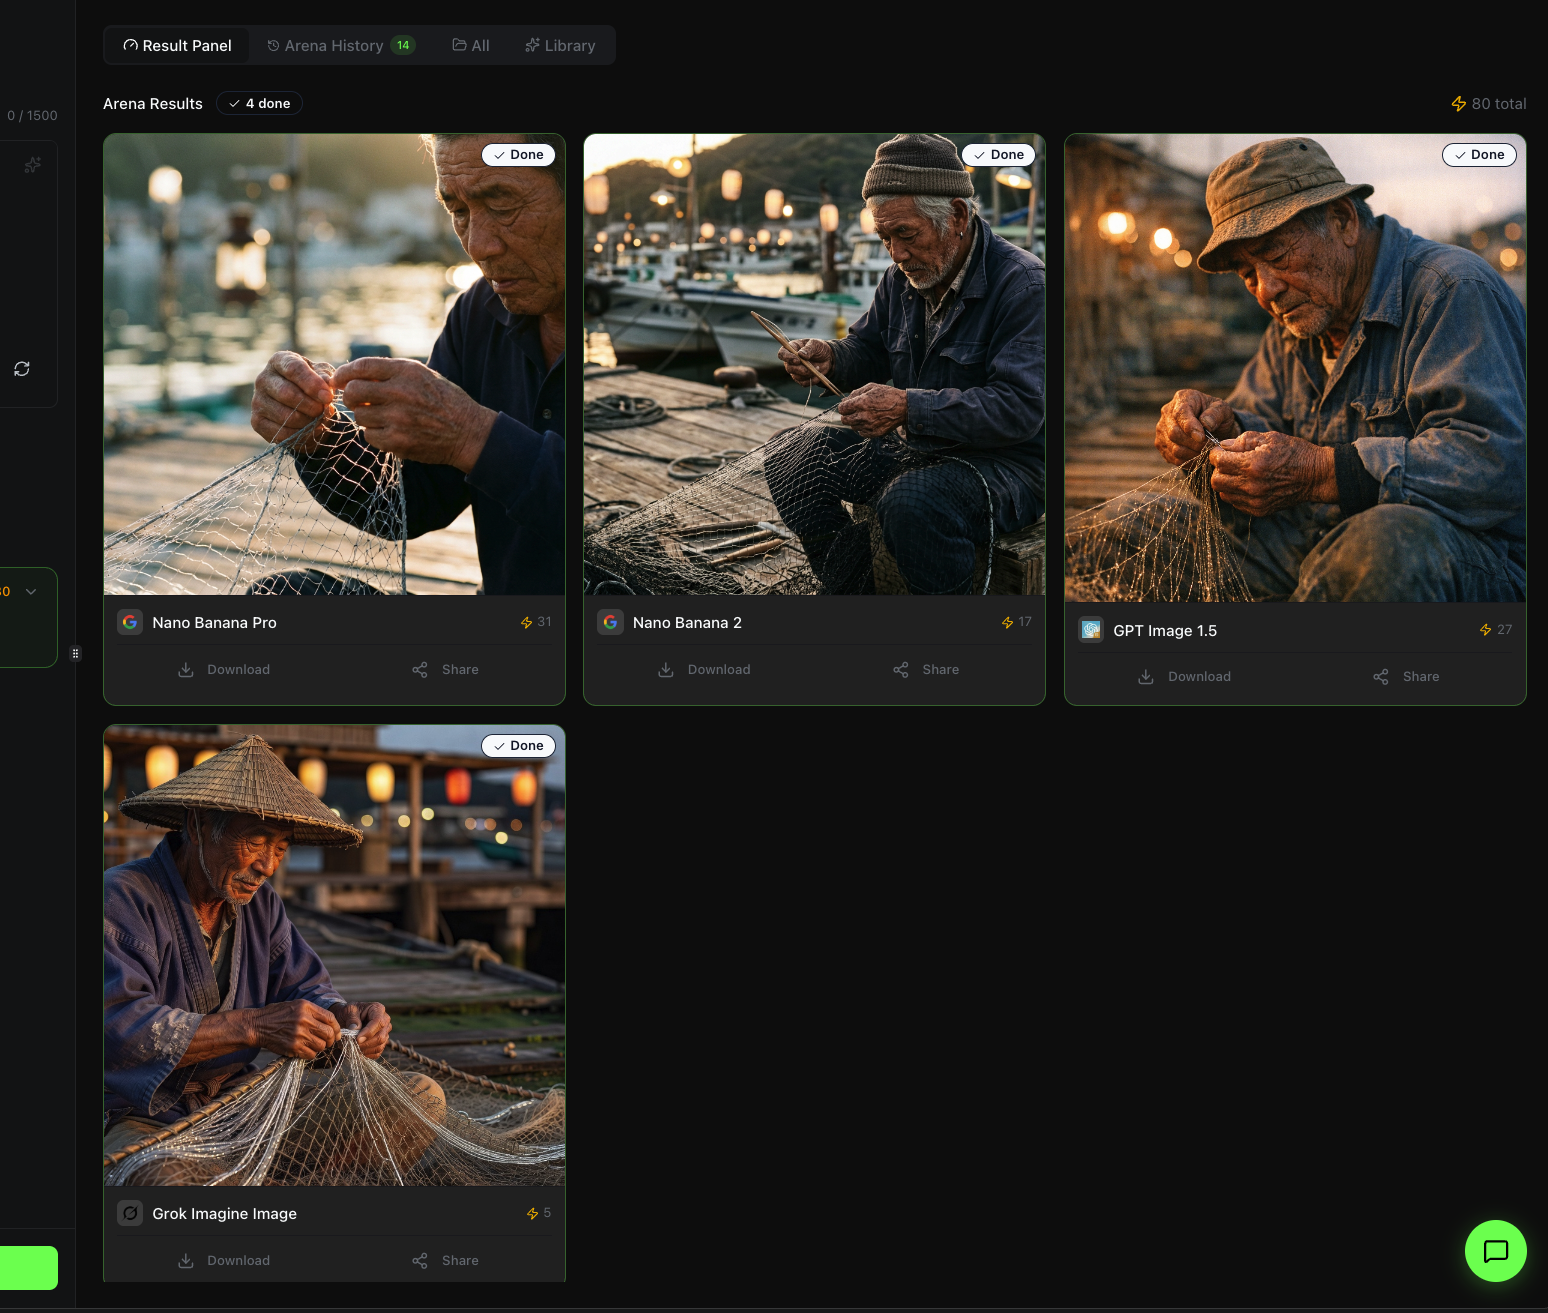Viewport: 1548px width, 1313px height.
Task: Click Download under Grok Imagine Image
Action: 238,1261
